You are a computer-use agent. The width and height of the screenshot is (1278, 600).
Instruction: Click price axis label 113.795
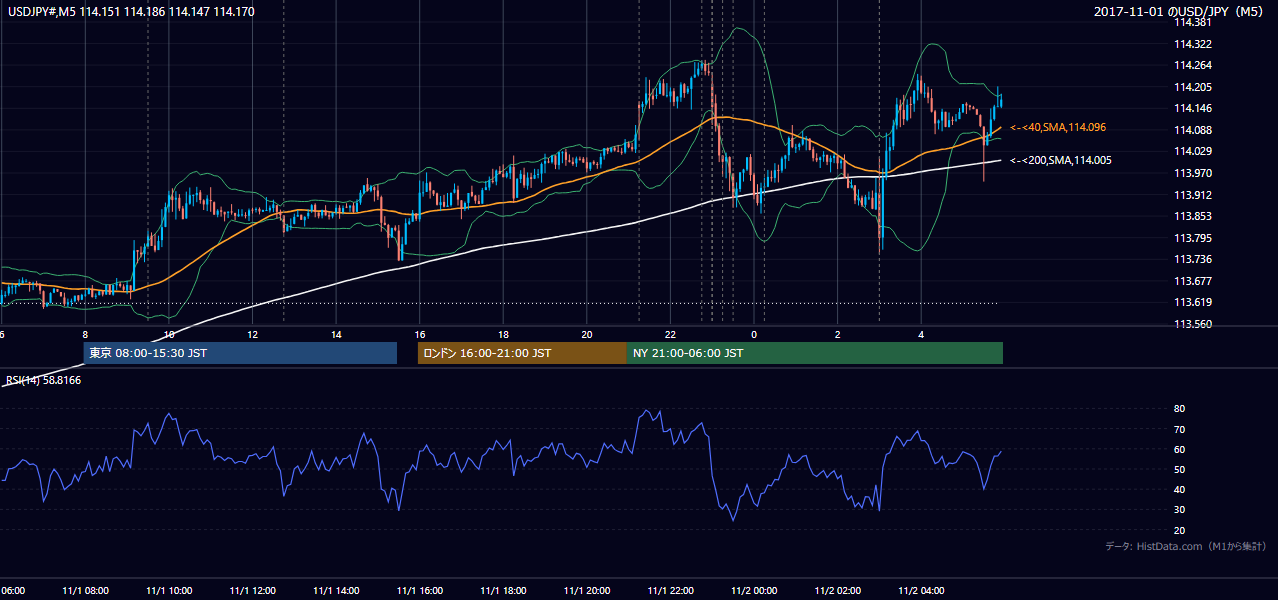(x=1192, y=238)
